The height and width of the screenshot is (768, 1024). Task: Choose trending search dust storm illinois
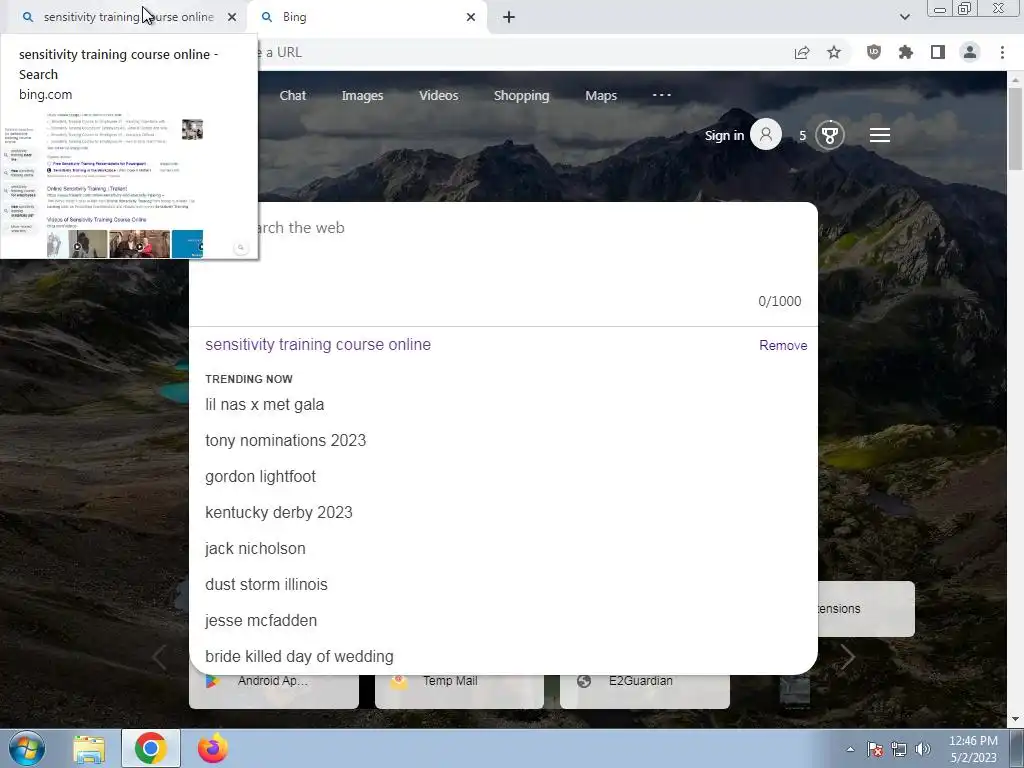(266, 584)
